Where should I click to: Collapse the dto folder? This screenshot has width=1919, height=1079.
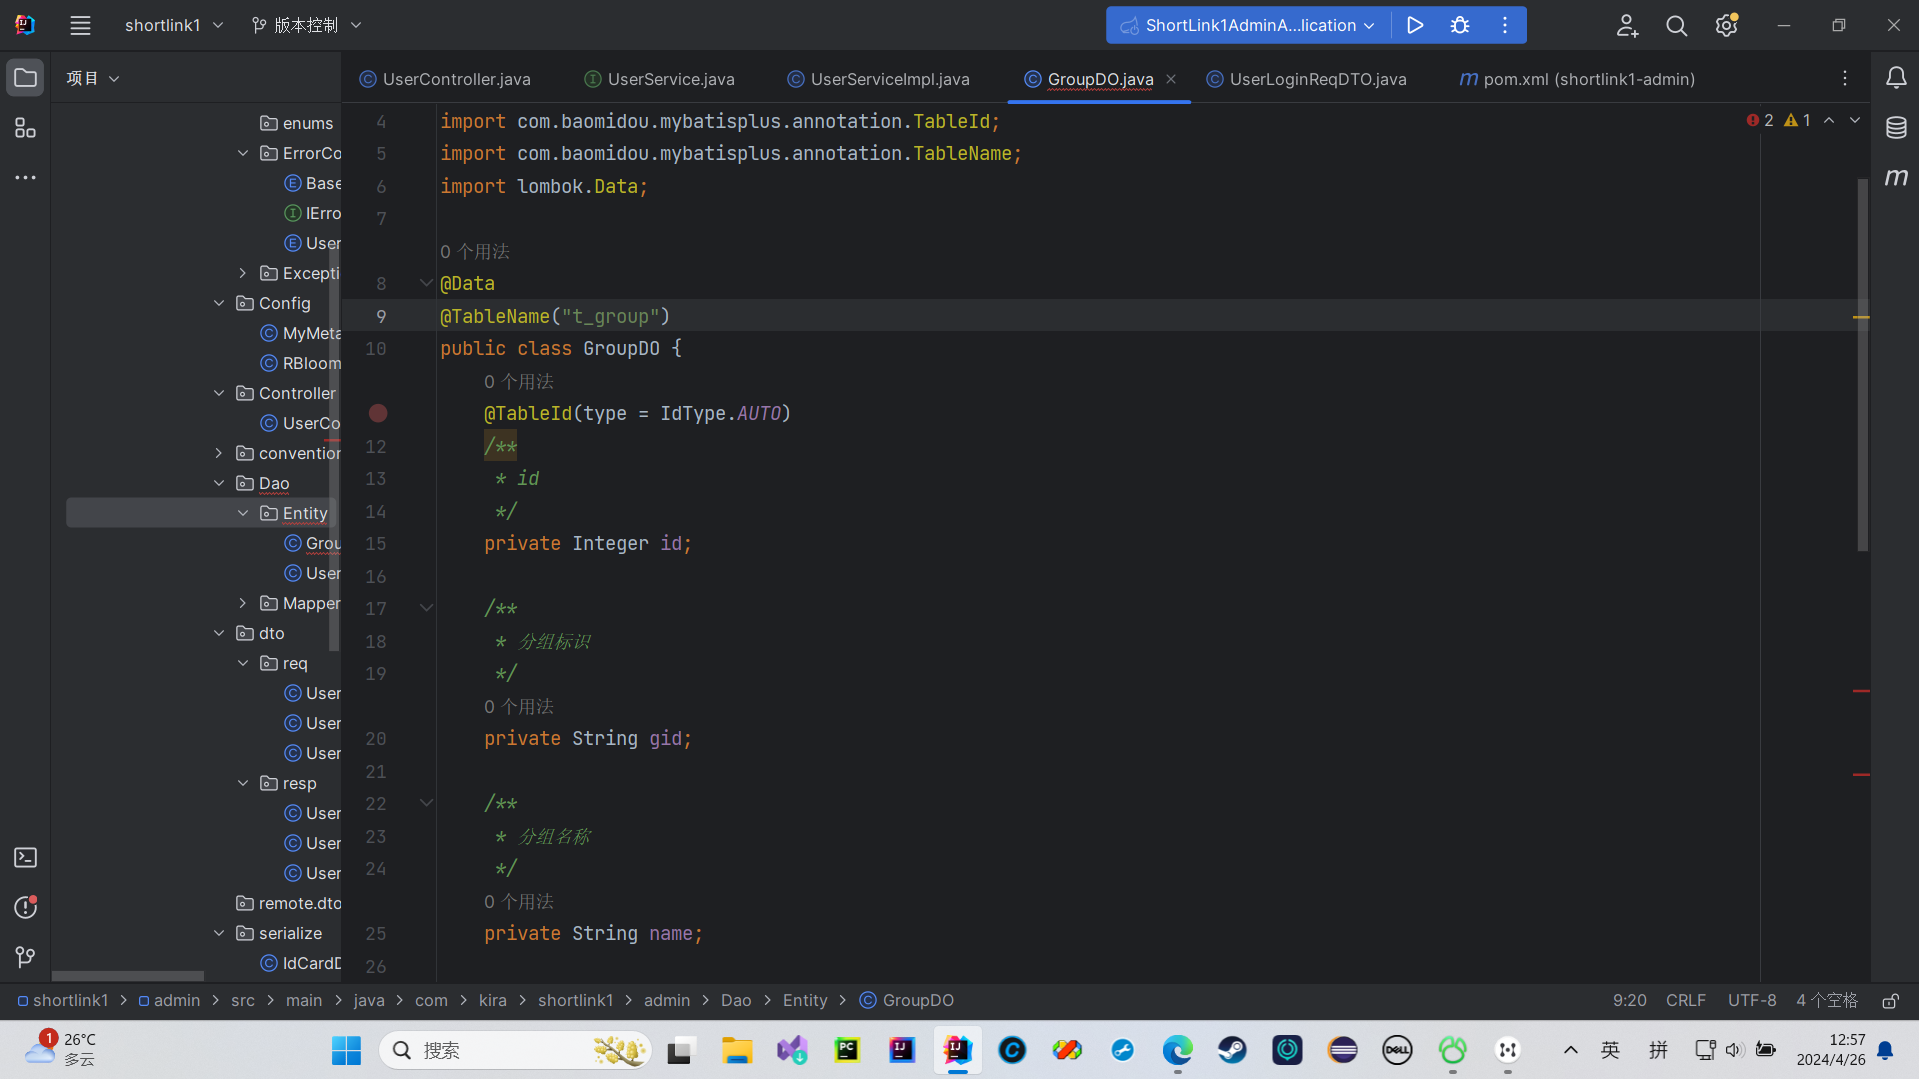(x=219, y=633)
